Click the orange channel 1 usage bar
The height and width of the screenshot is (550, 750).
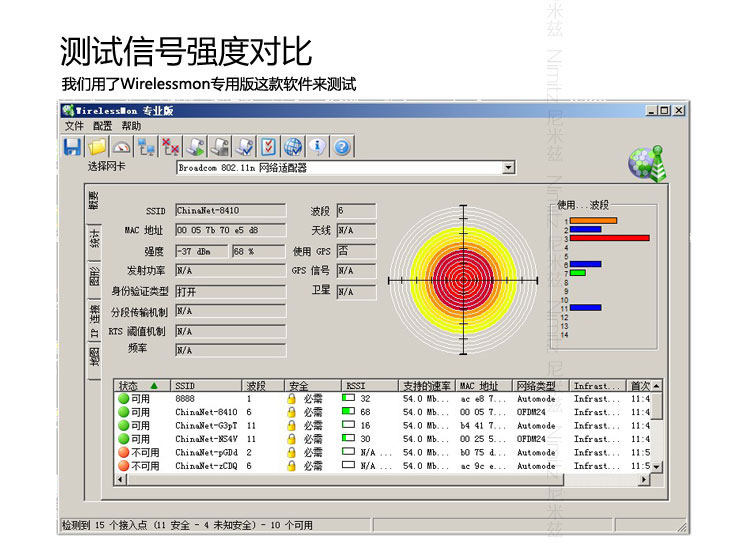click(593, 220)
